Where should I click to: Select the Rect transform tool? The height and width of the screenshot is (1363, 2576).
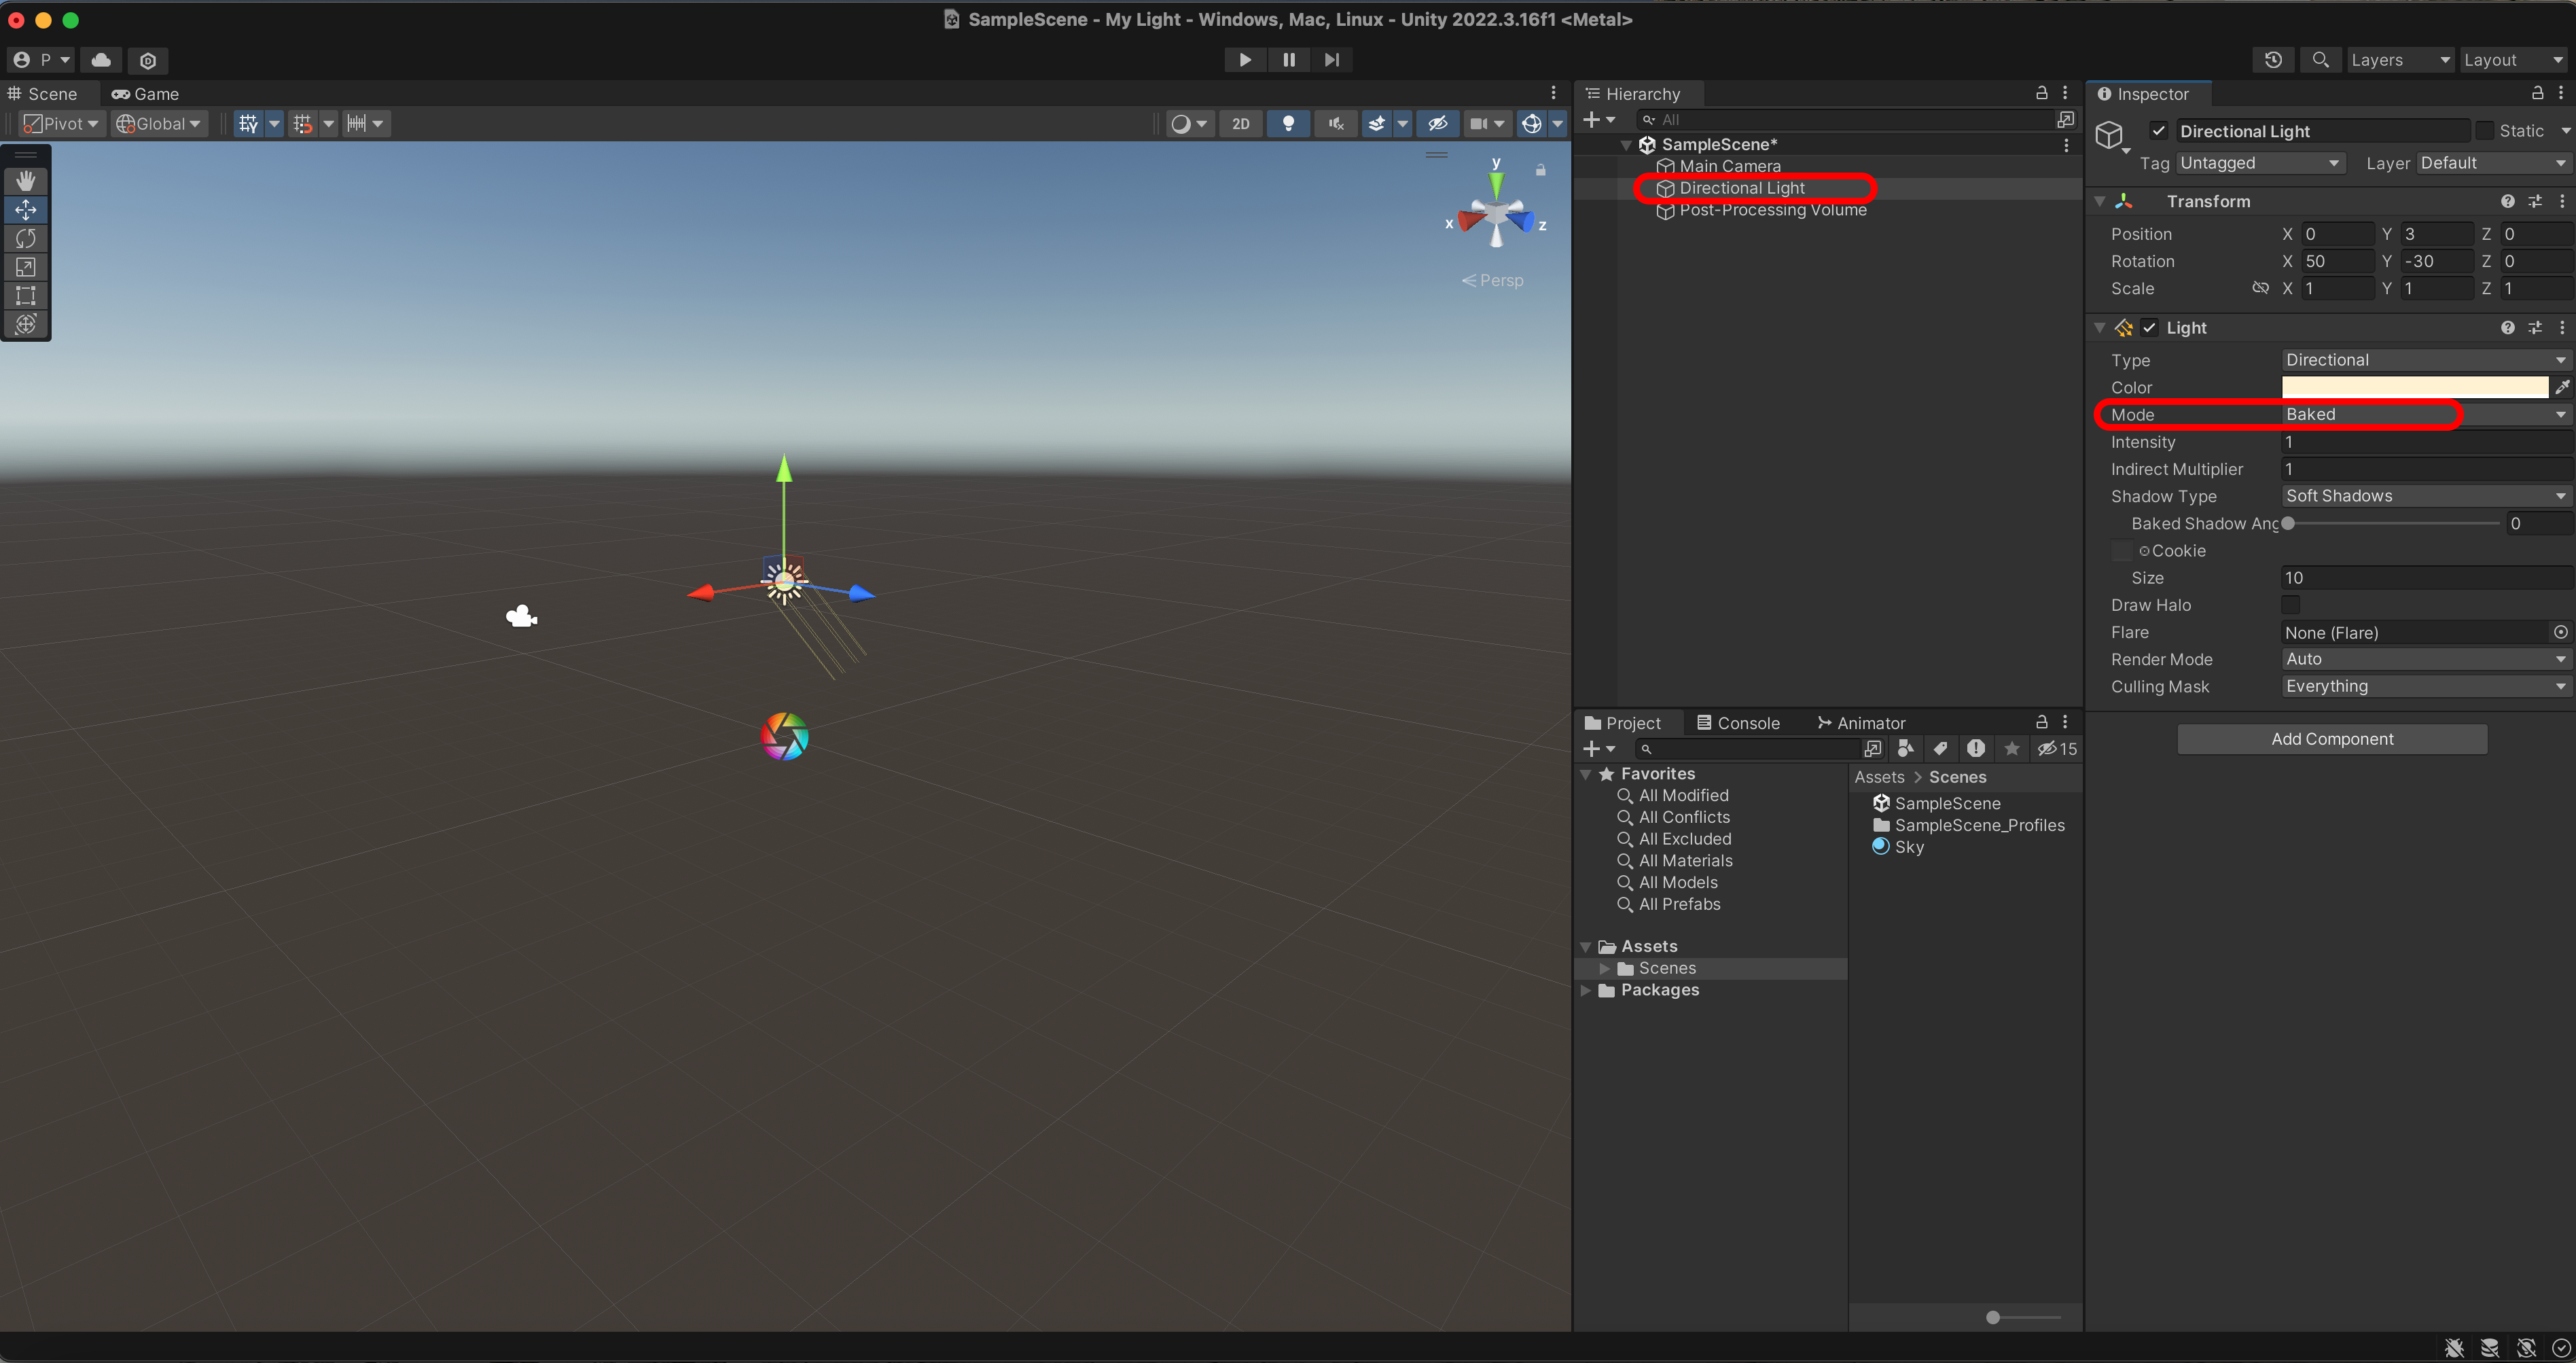click(x=26, y=296)
